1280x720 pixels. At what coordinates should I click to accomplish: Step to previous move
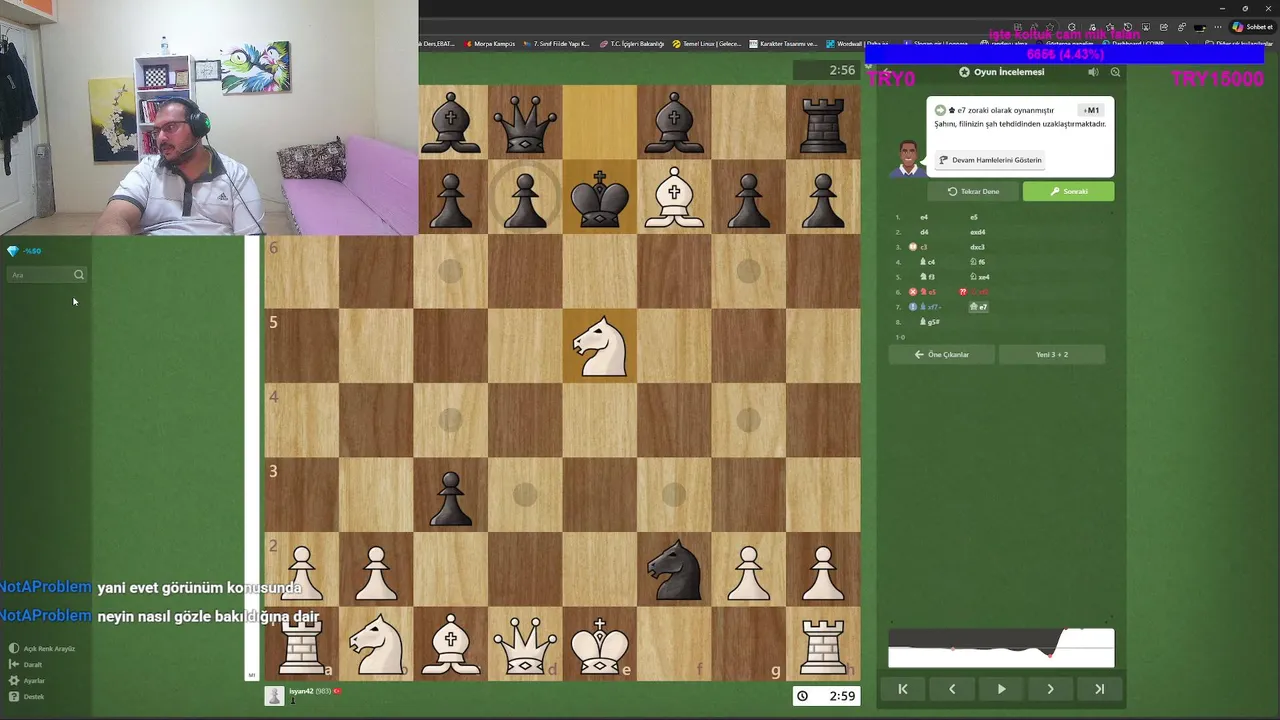click(952, 689)
